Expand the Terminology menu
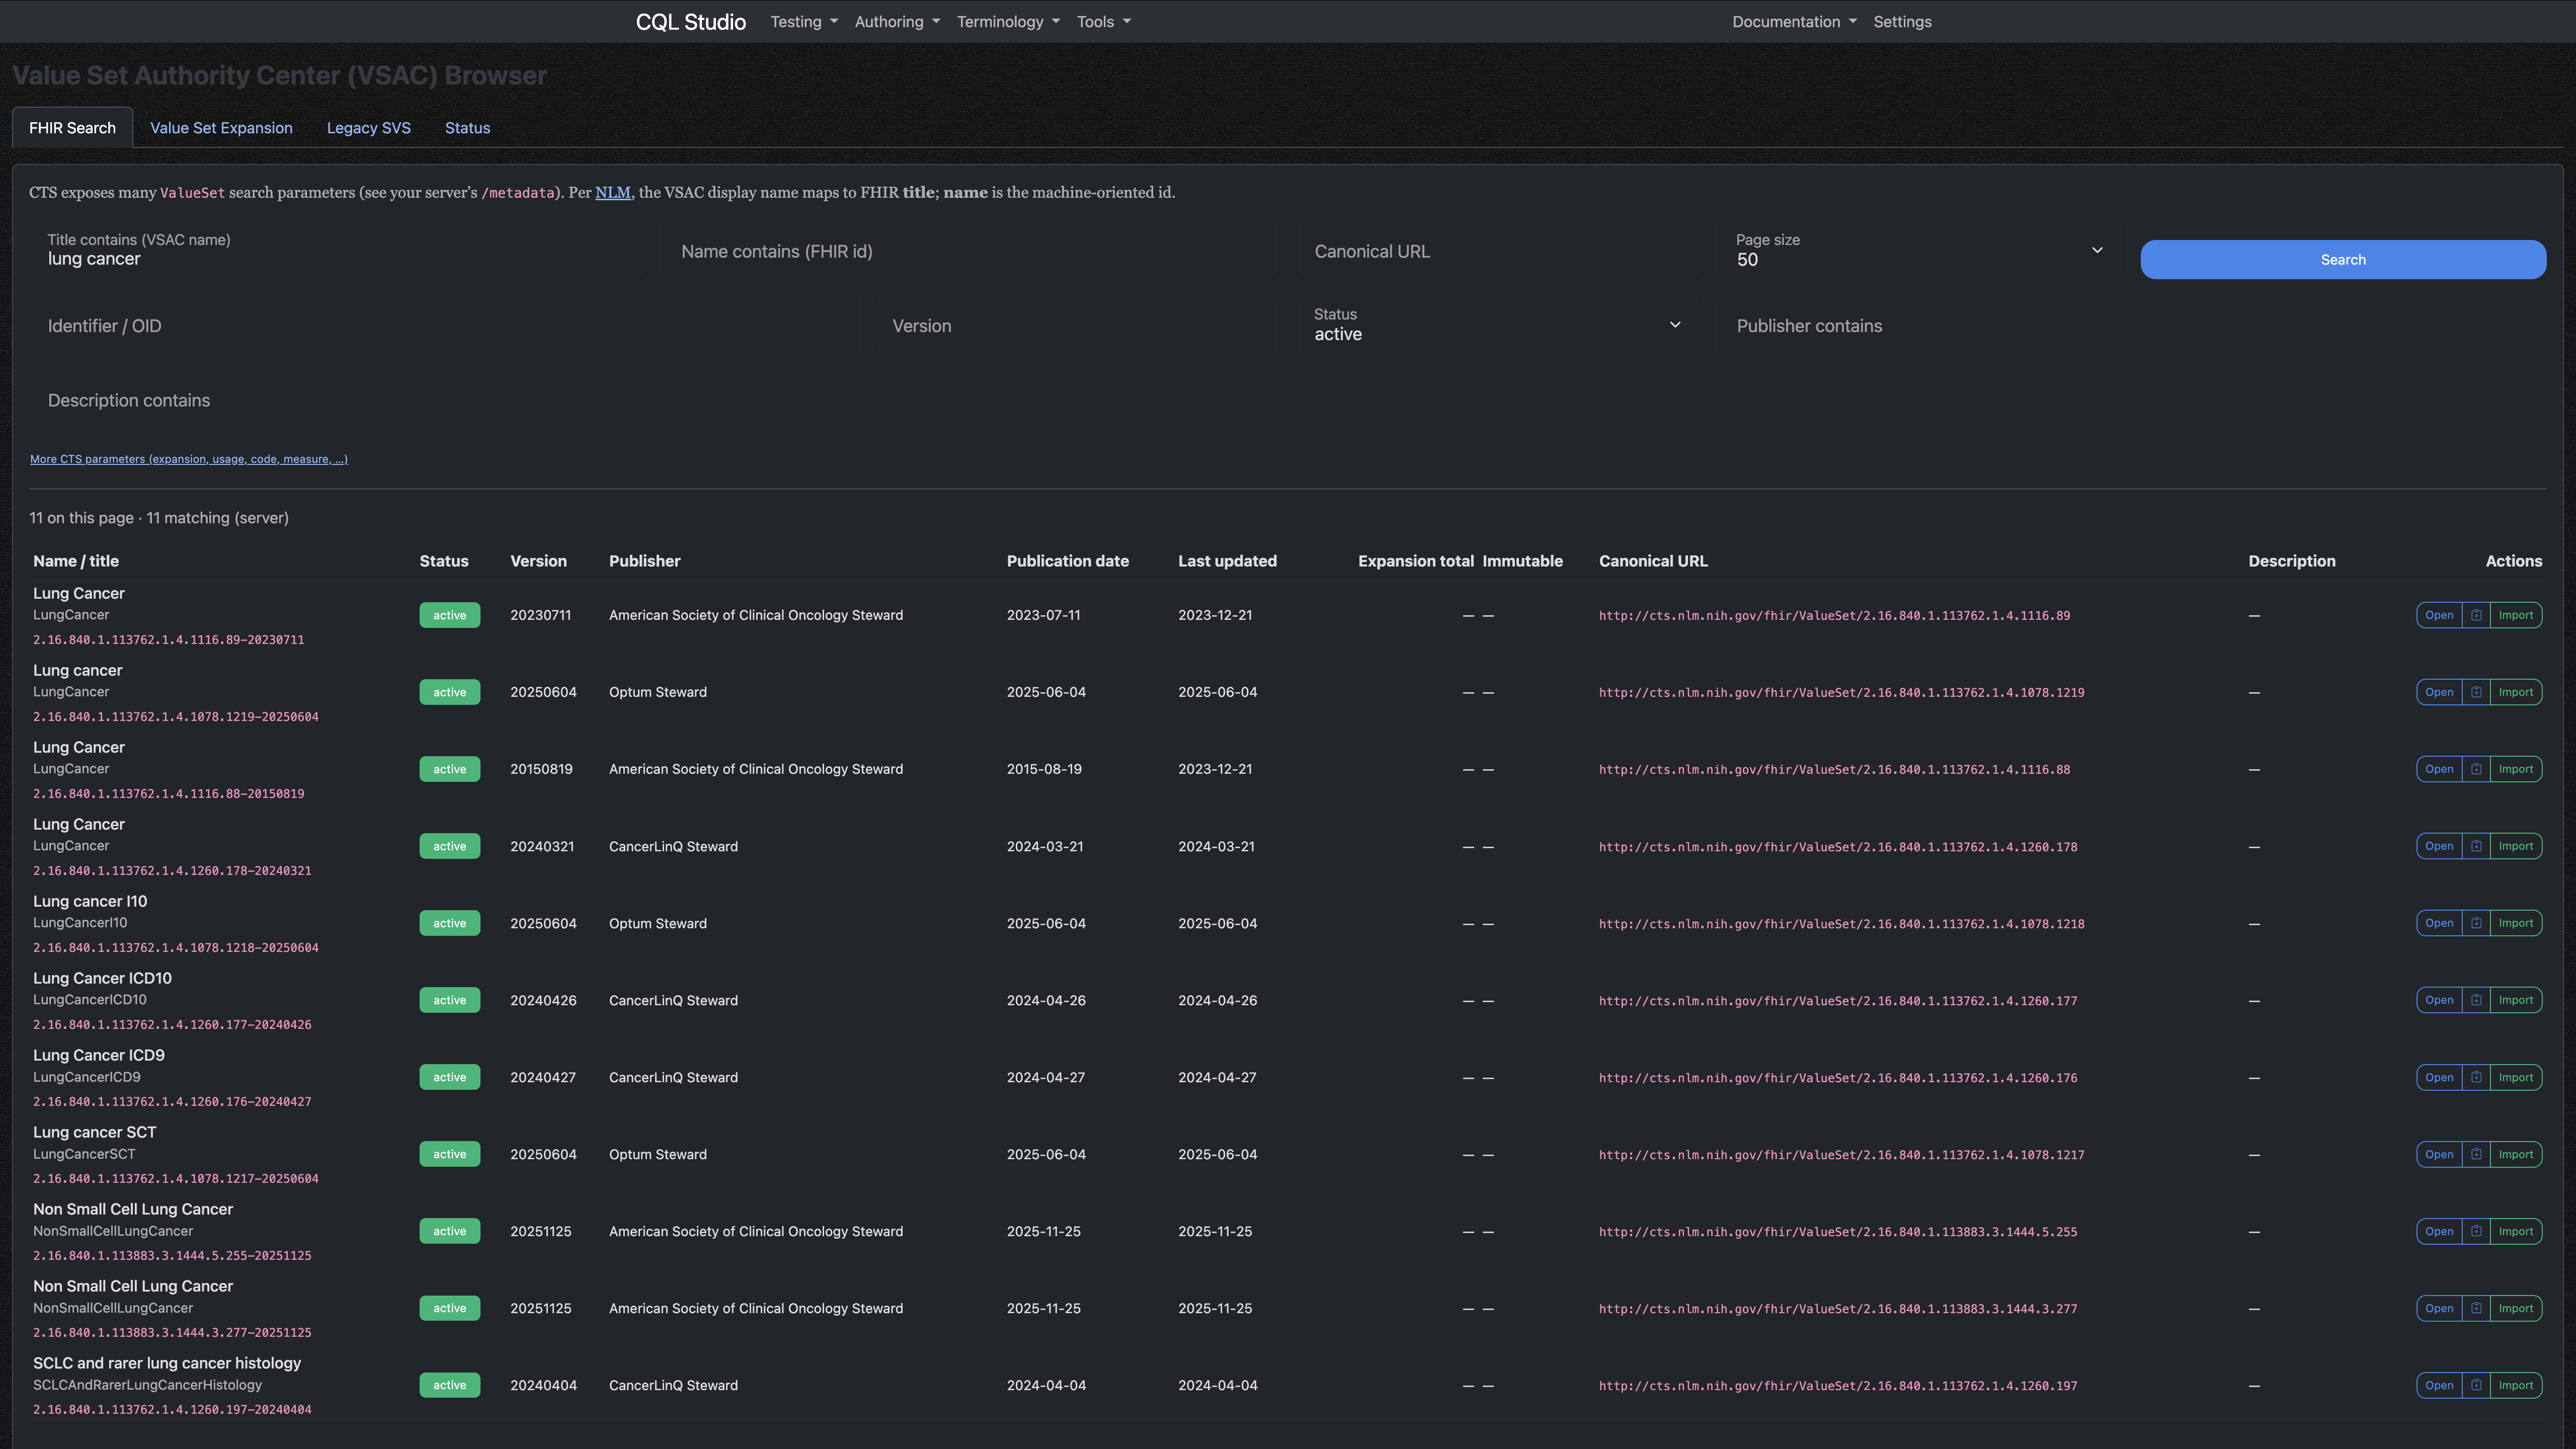 (x=1008, y=22)
